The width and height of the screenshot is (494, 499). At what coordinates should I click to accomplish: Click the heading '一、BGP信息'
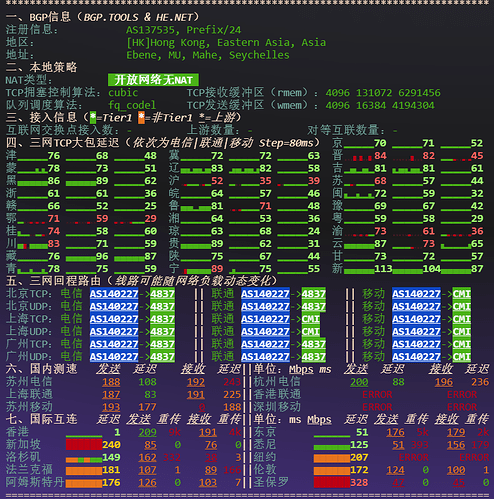pyautogui.click(x=38, y=17)
